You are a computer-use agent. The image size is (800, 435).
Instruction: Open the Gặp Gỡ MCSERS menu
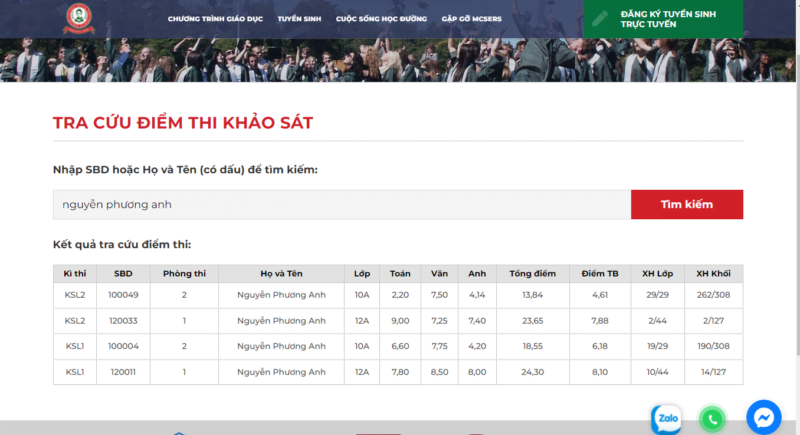coord(470,19)
